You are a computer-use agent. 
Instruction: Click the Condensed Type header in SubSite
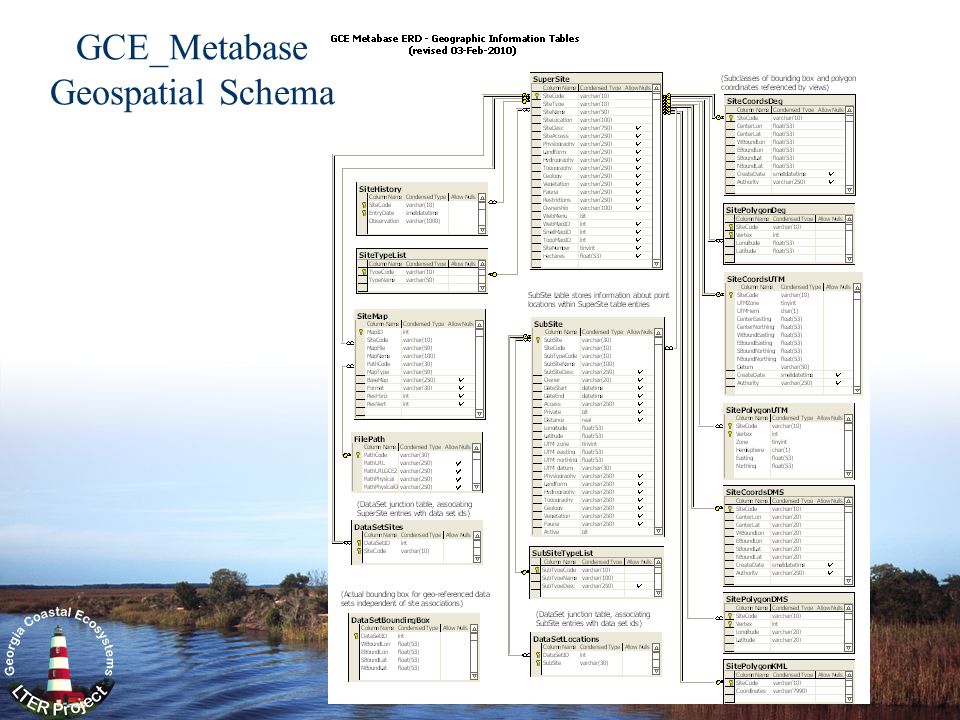602,332
